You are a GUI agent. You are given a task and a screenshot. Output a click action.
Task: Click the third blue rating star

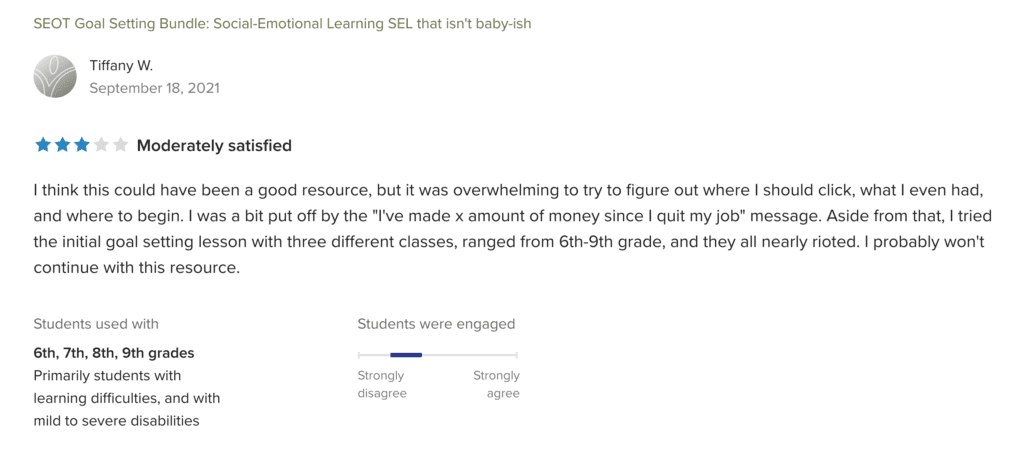pos(81,145)
